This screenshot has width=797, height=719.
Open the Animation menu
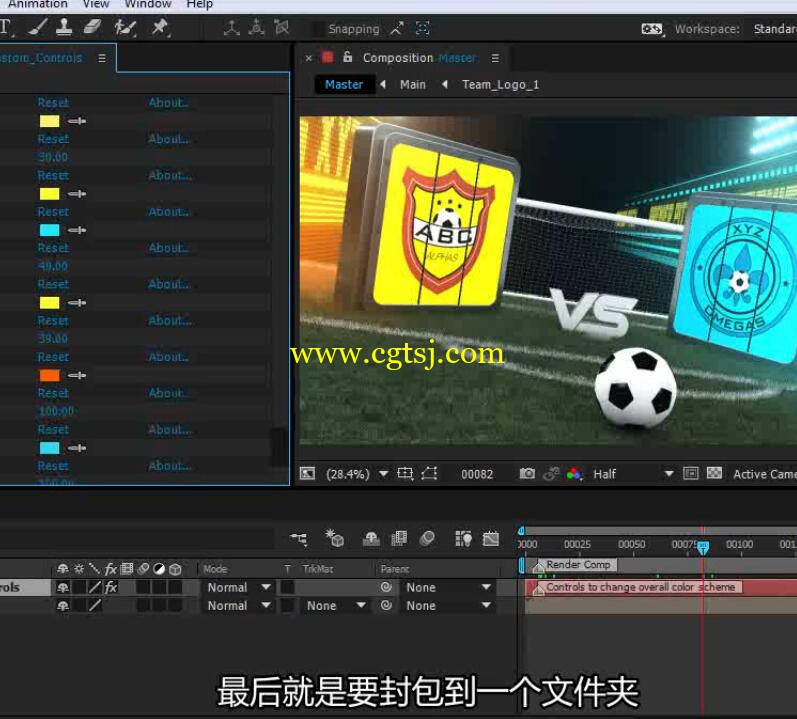[x=38, y=5]
